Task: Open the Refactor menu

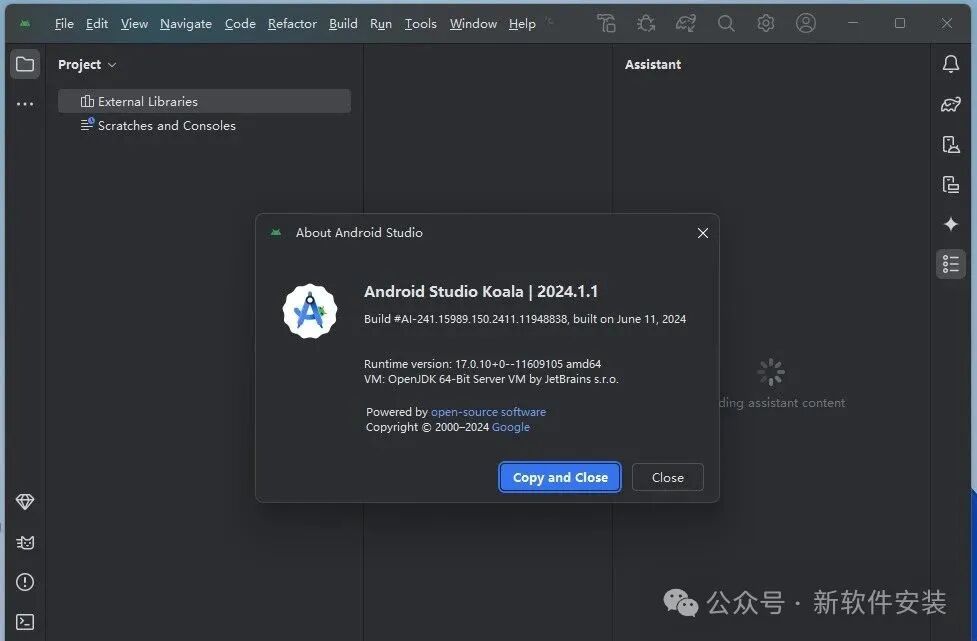Action: (292, 24)
